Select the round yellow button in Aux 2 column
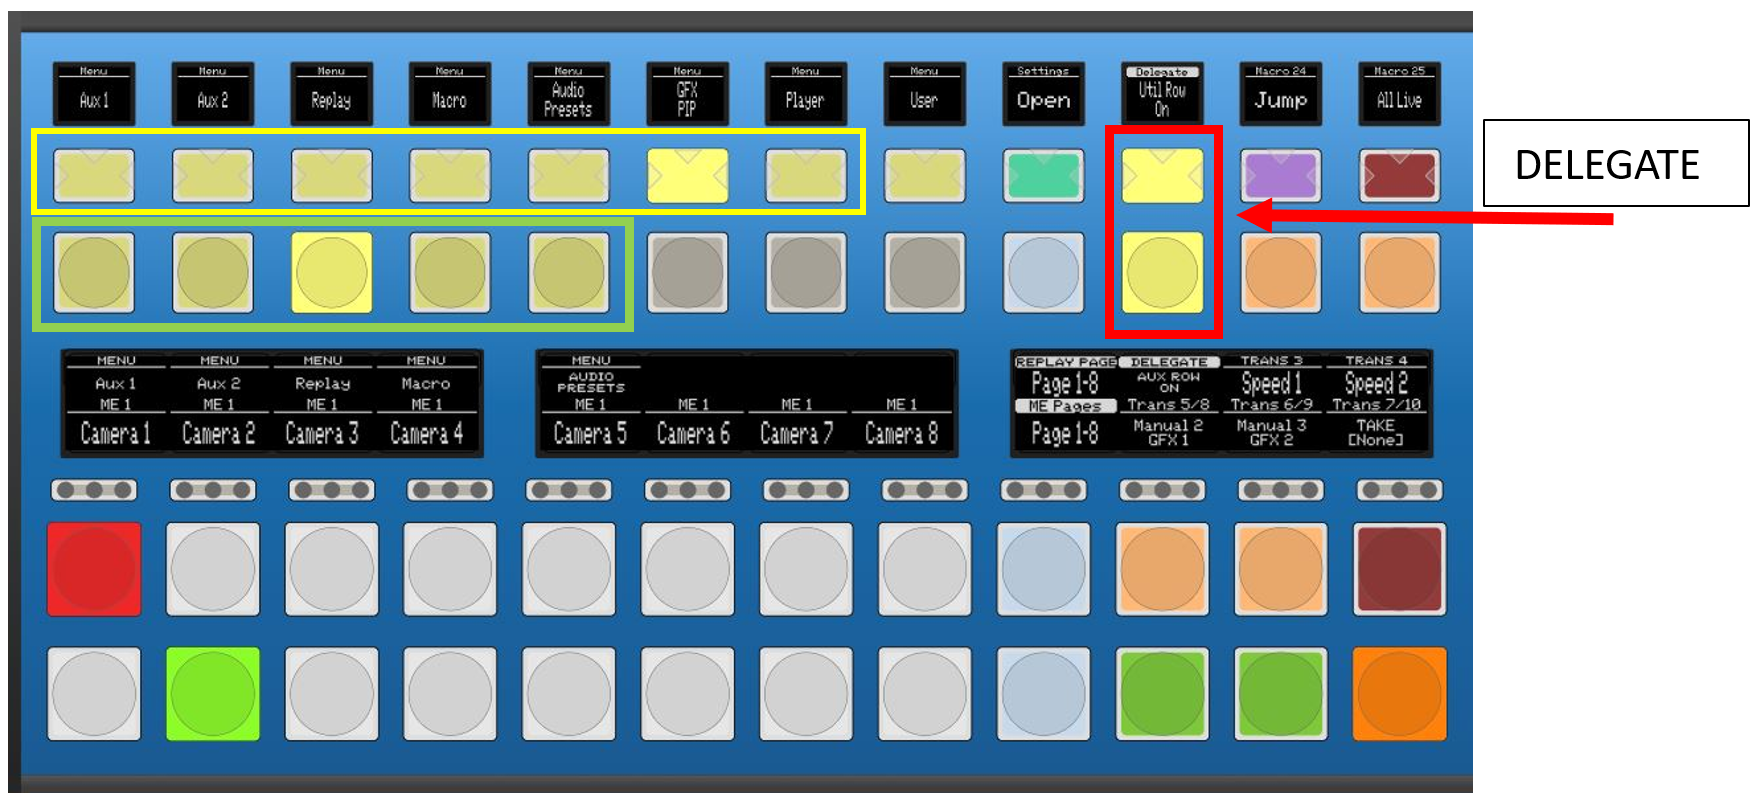Image resolution: width=1758 pixels, height=805 pixels. [x=213, y=272]
